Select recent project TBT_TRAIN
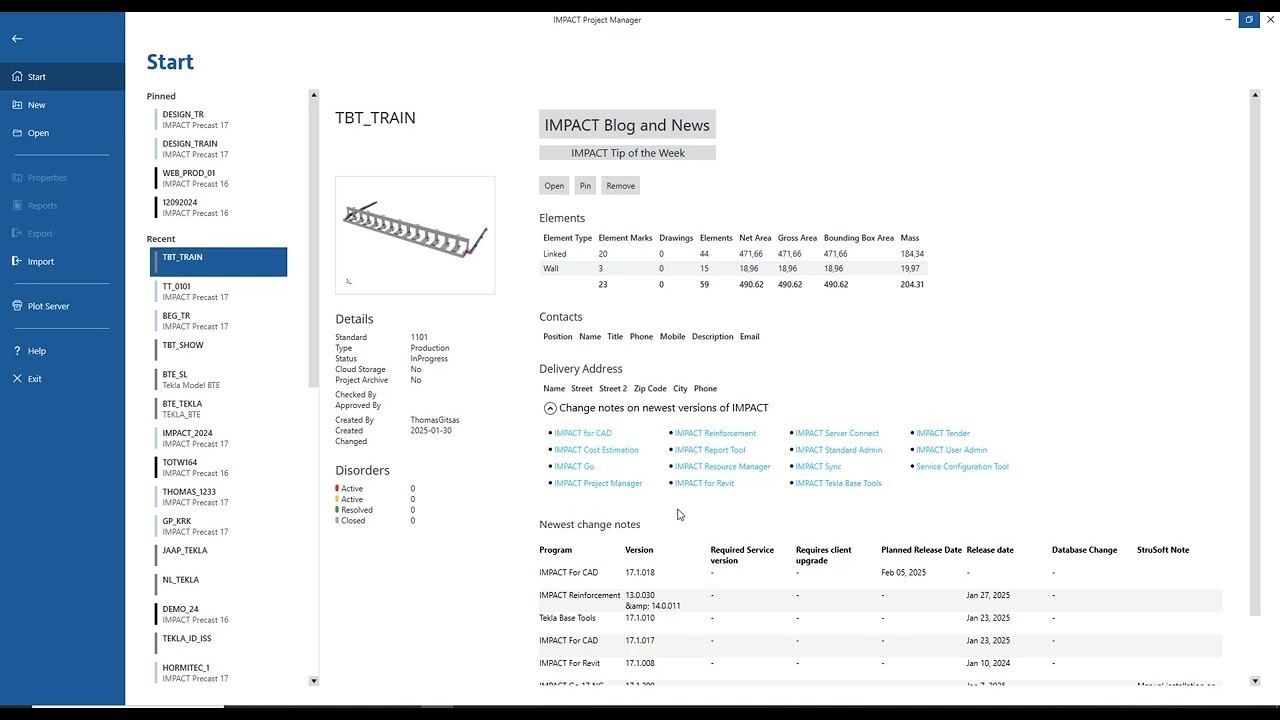The image size is (1280, 720). click(x=218, y=262)
